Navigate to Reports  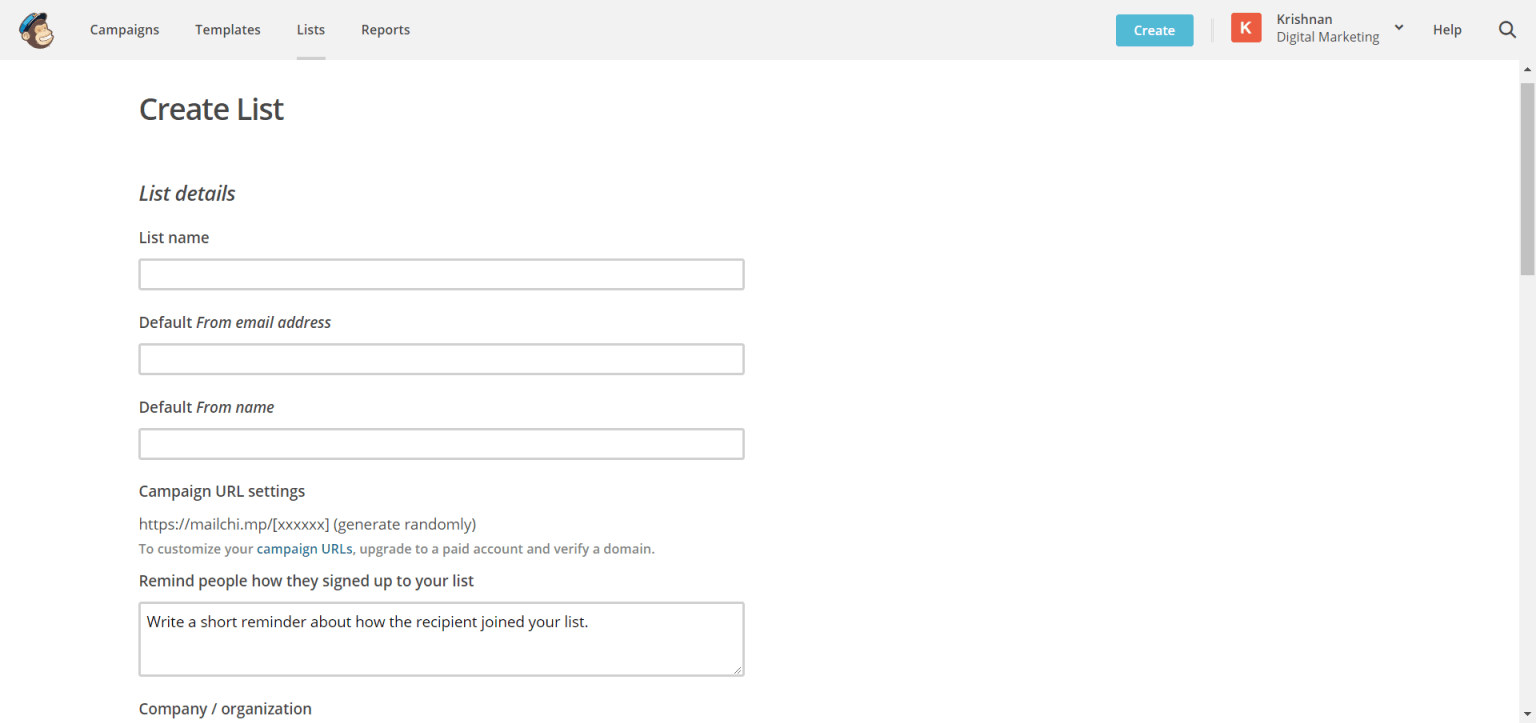[x=385, y=30]
